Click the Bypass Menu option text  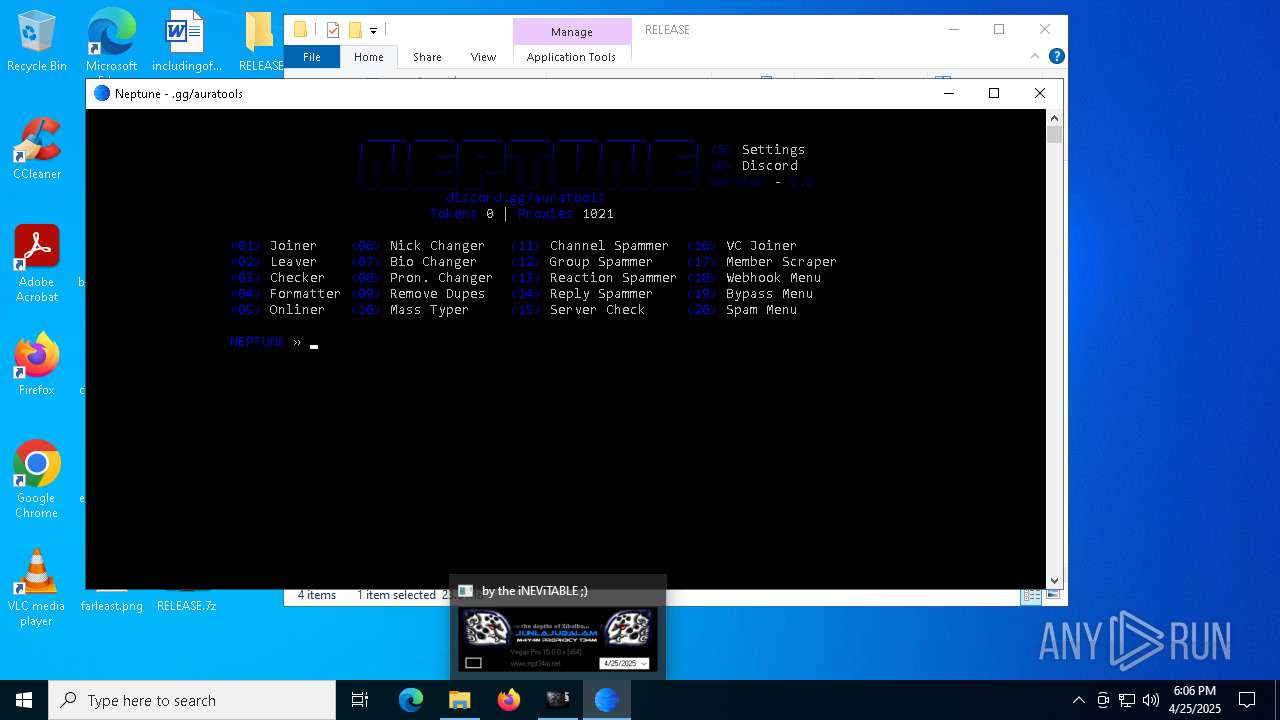(x=769, y=293)
